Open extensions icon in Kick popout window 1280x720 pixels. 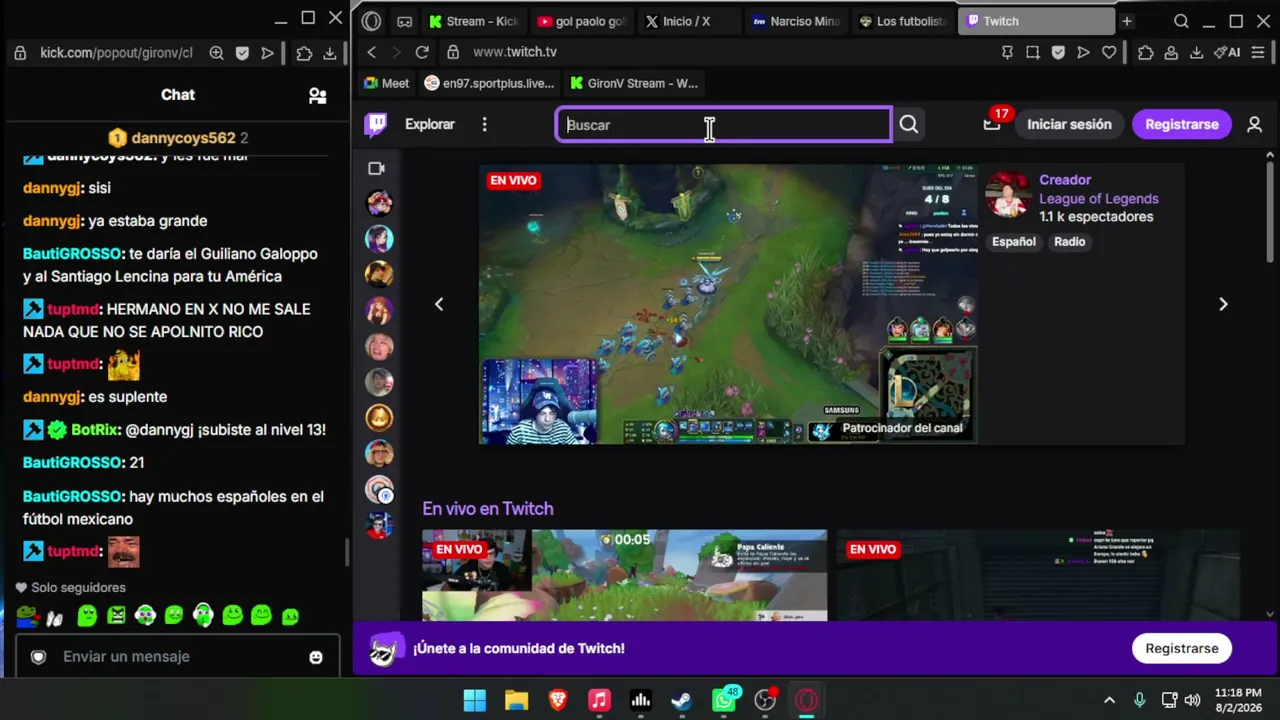(304, 53)
